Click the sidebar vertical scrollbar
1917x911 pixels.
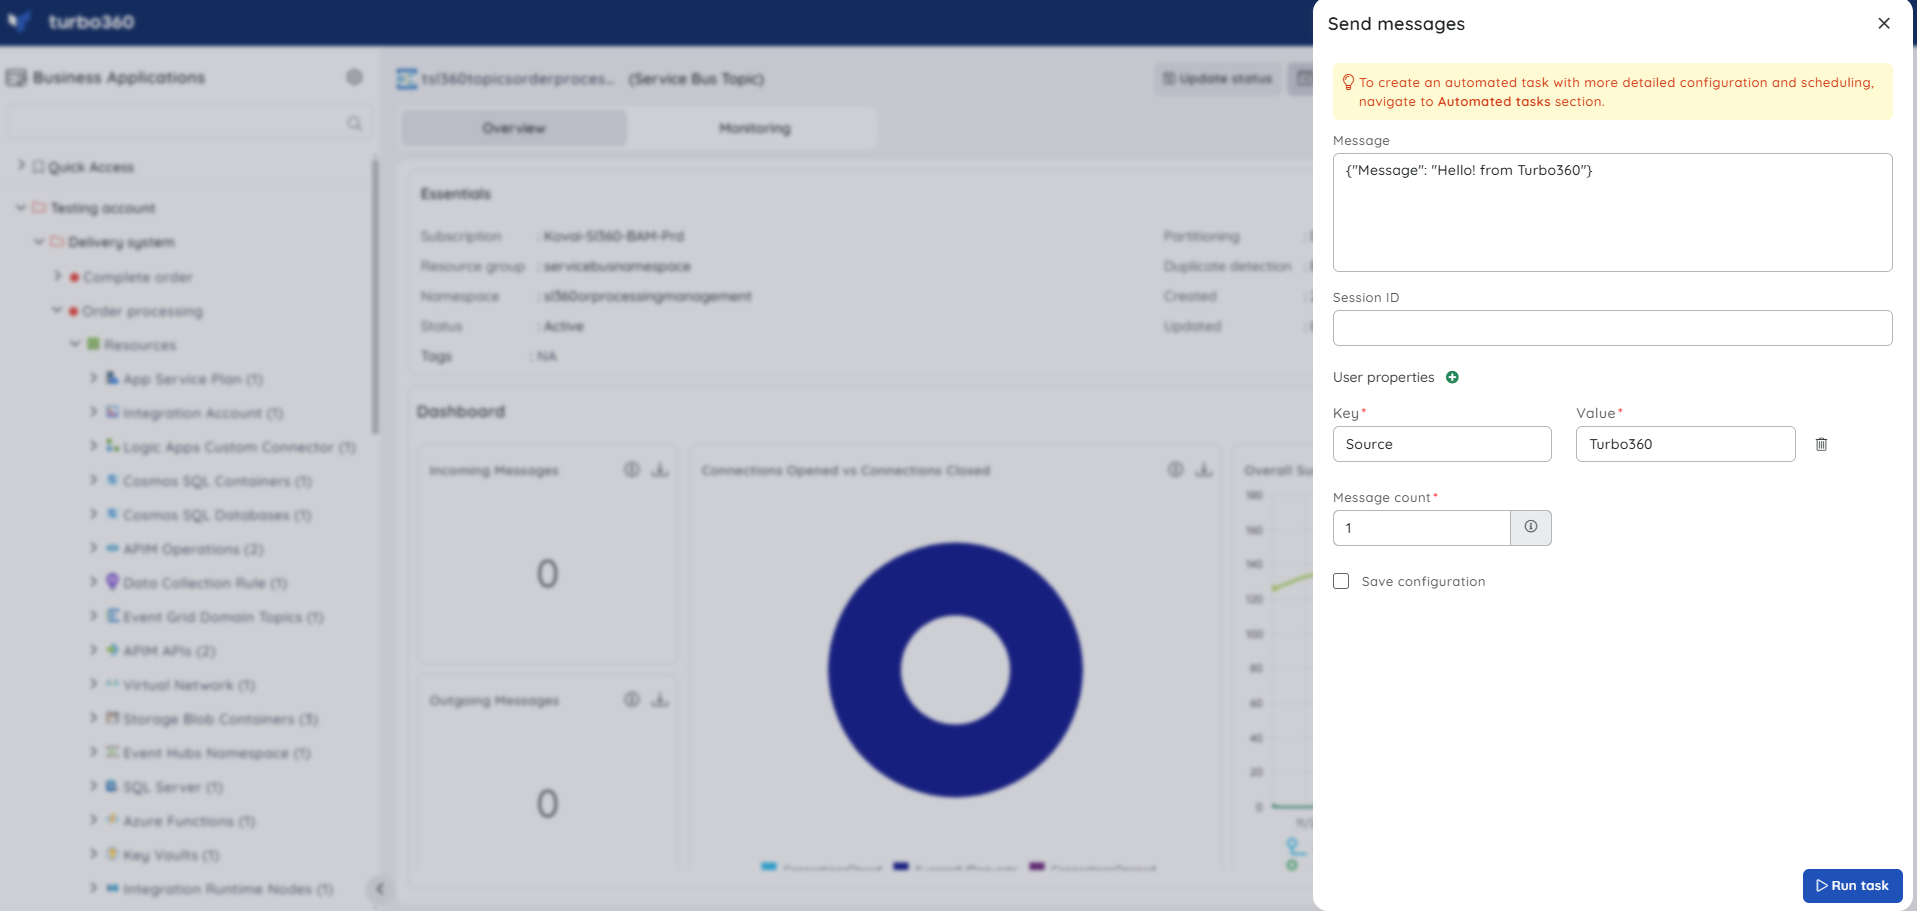click(375, 296)
